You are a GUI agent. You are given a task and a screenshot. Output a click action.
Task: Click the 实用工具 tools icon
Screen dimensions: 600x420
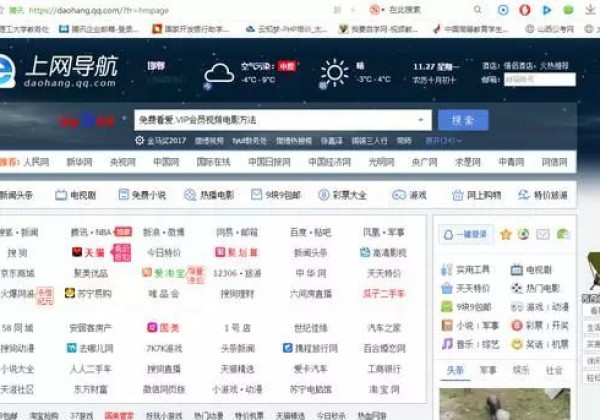[x=447, y=270]
